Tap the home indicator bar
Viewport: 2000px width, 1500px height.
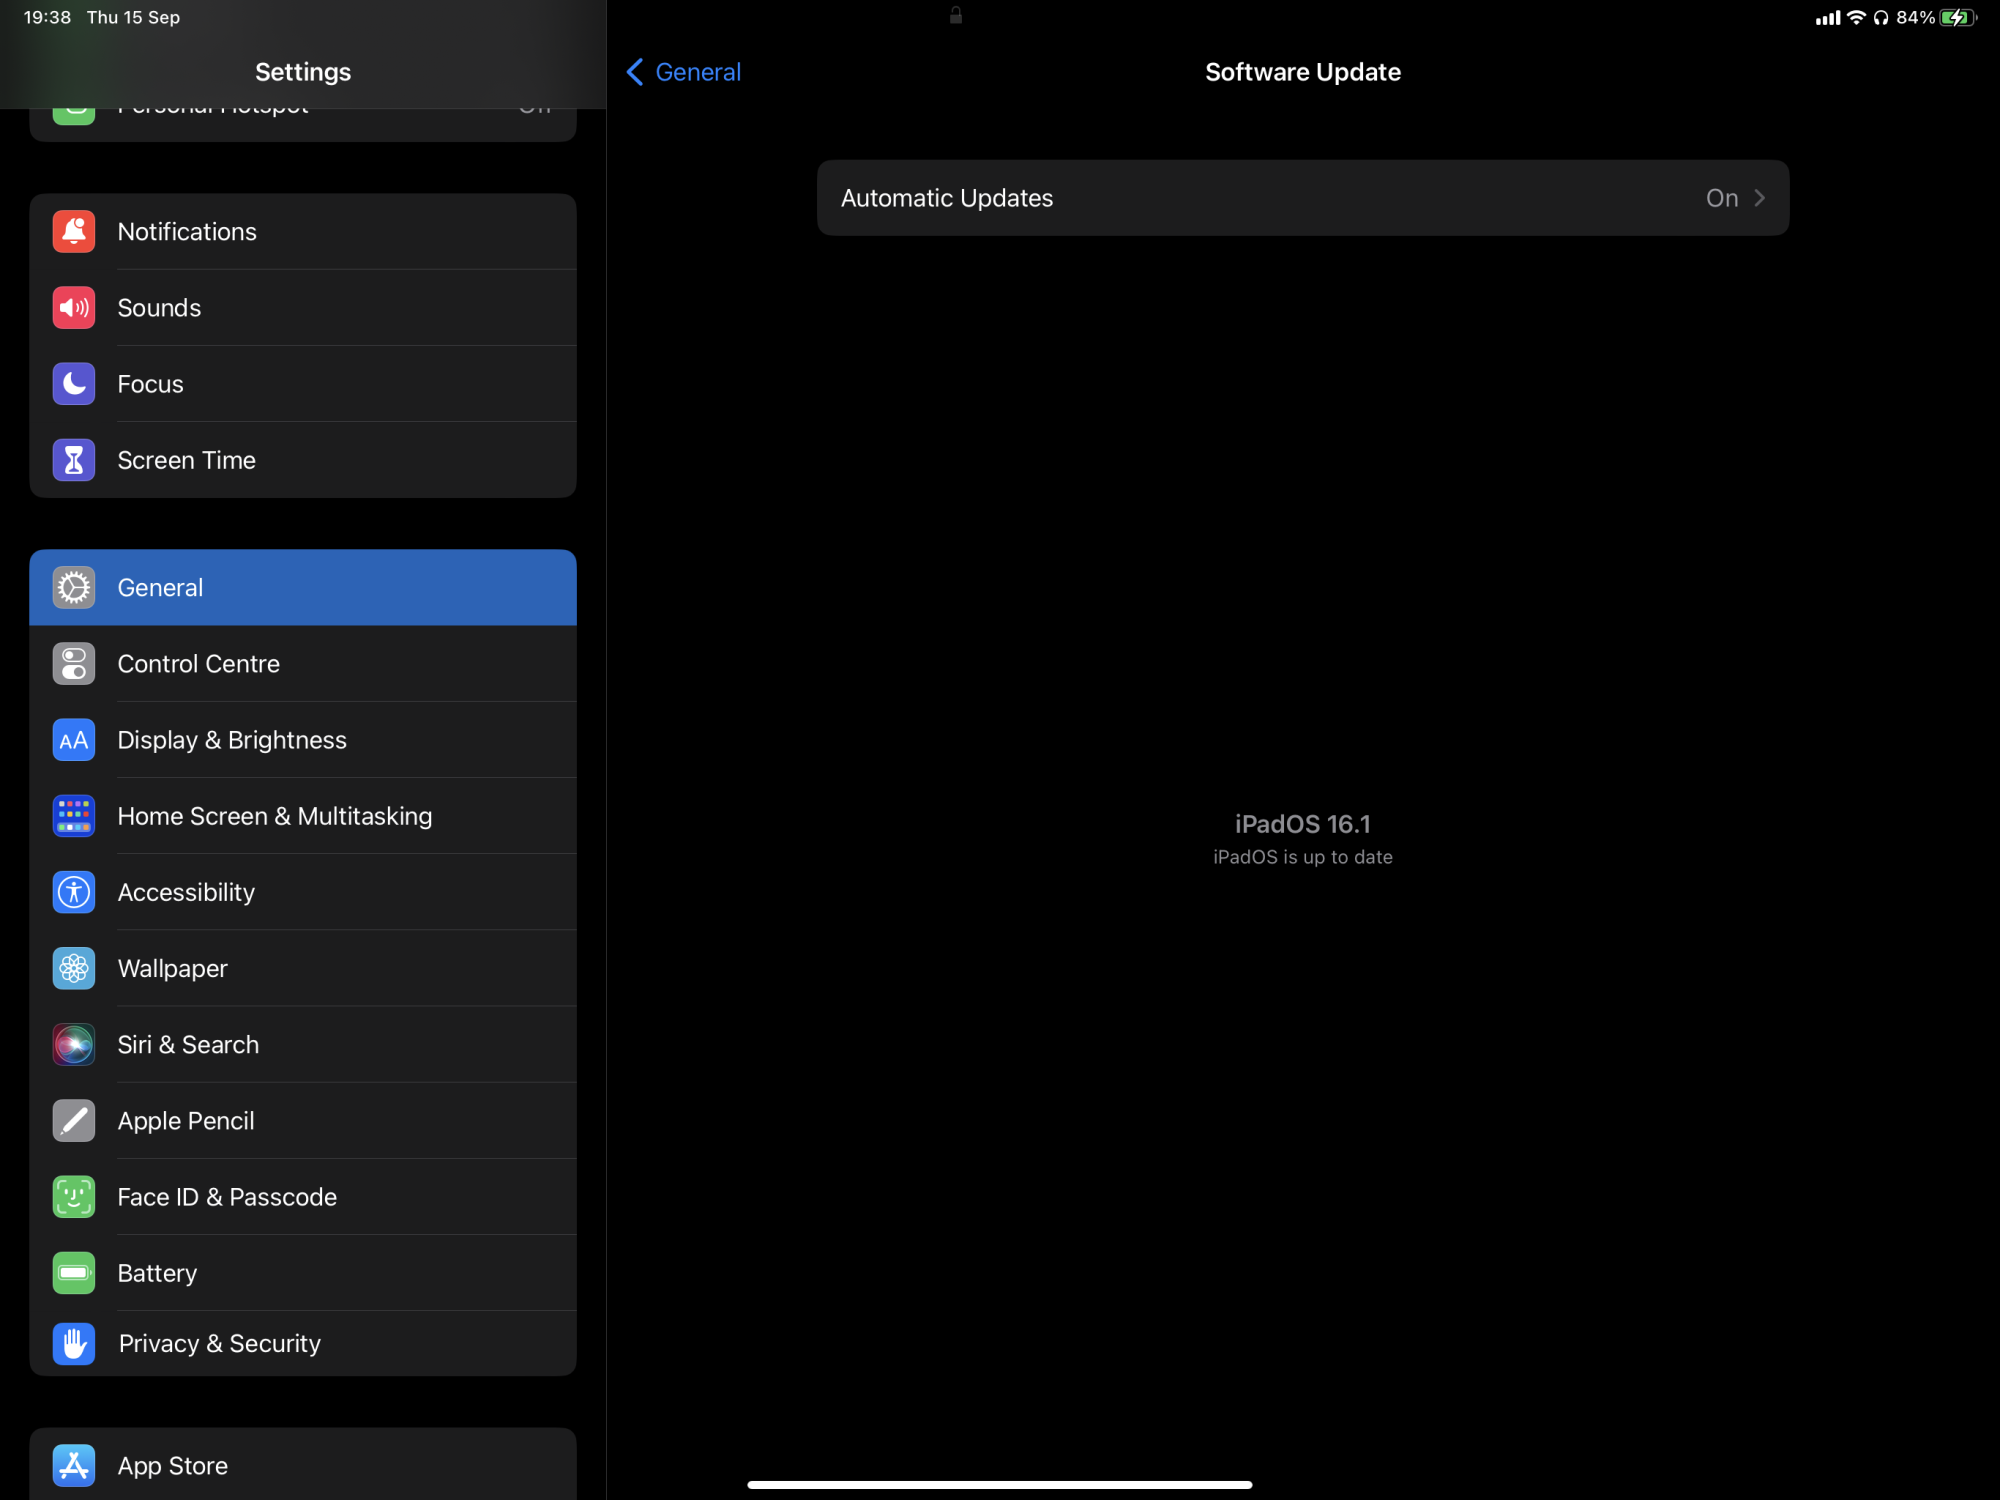999,1485
